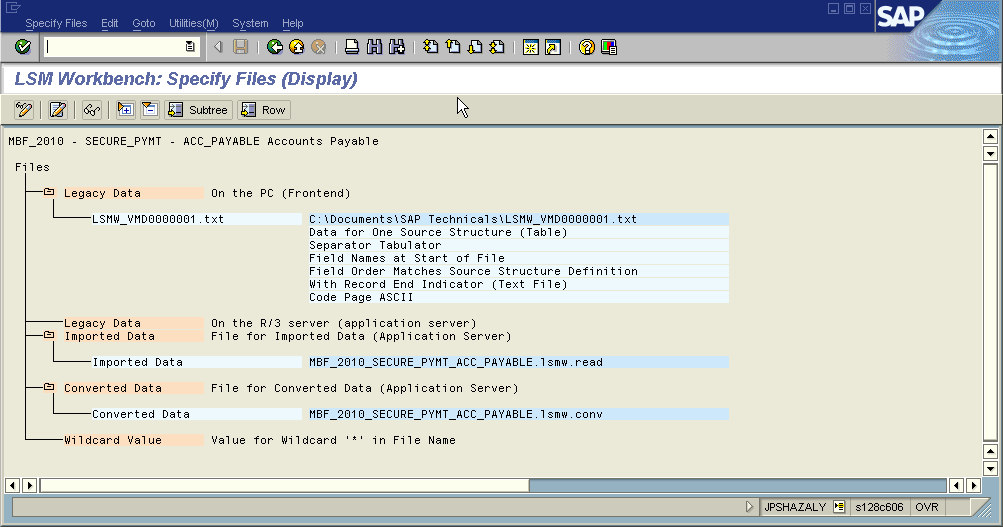Jump to the first page icon
Viewport: 1003px width, 527px height.
[x=431, y=47]
